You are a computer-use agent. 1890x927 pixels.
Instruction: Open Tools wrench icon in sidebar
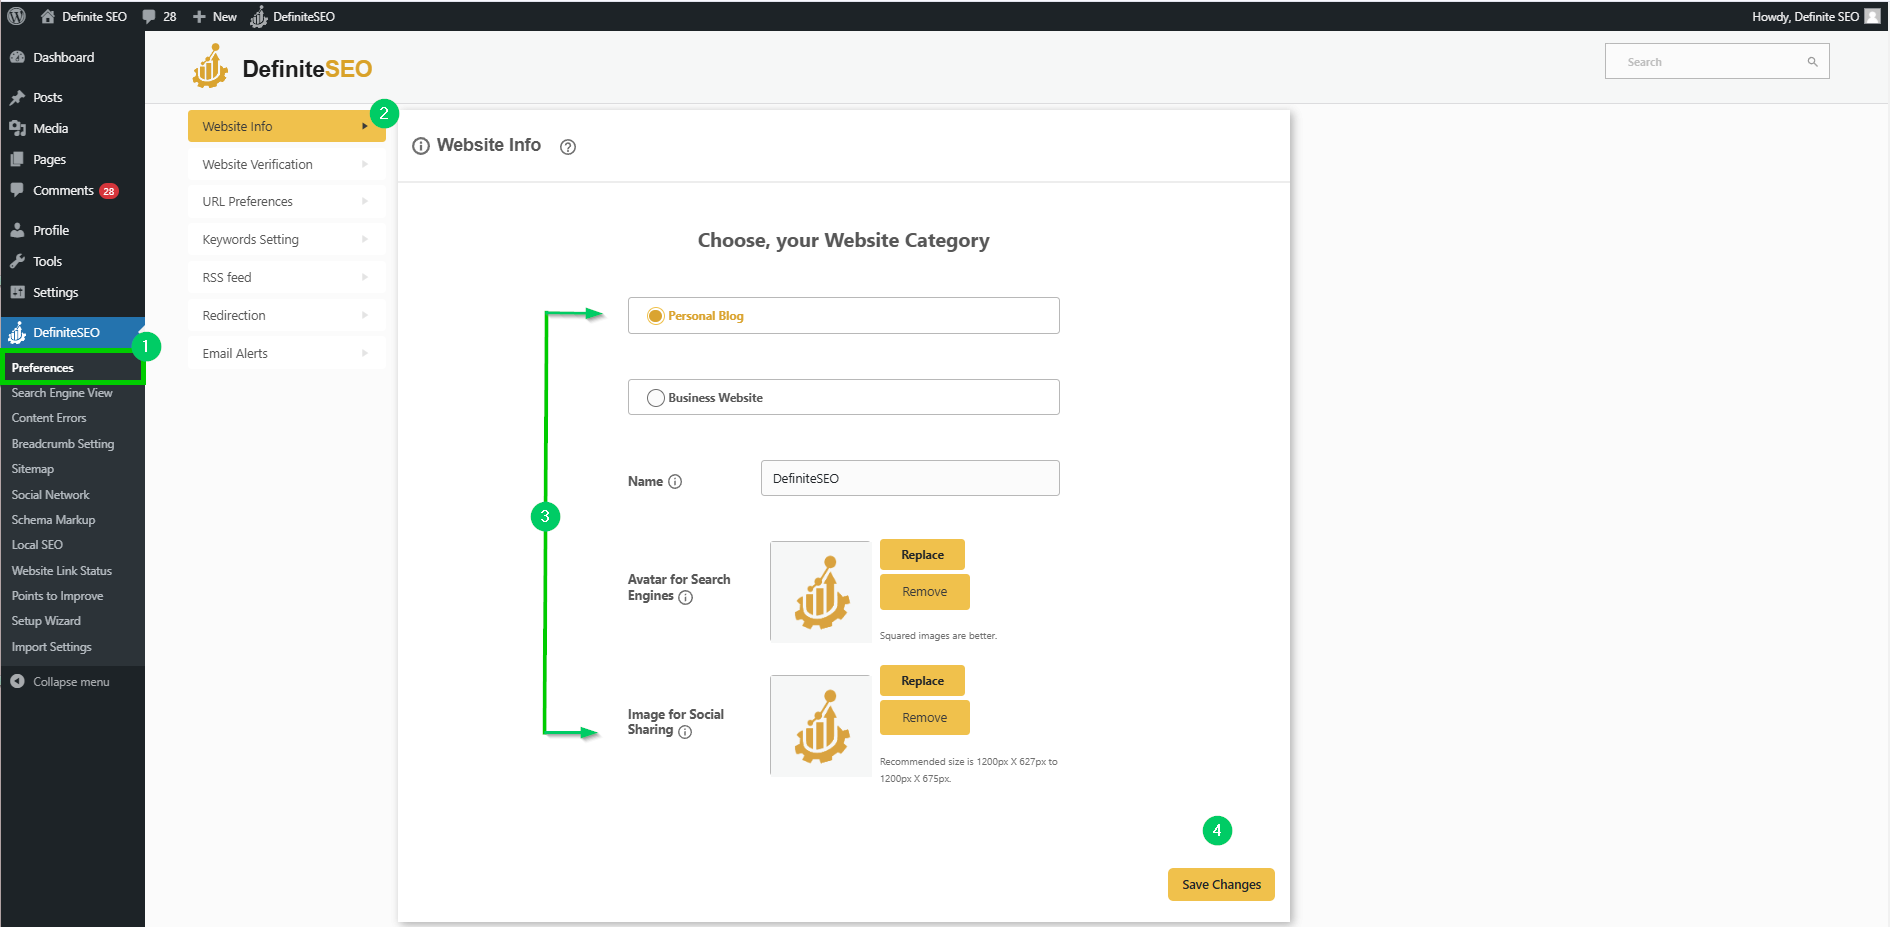click(17, 261)
